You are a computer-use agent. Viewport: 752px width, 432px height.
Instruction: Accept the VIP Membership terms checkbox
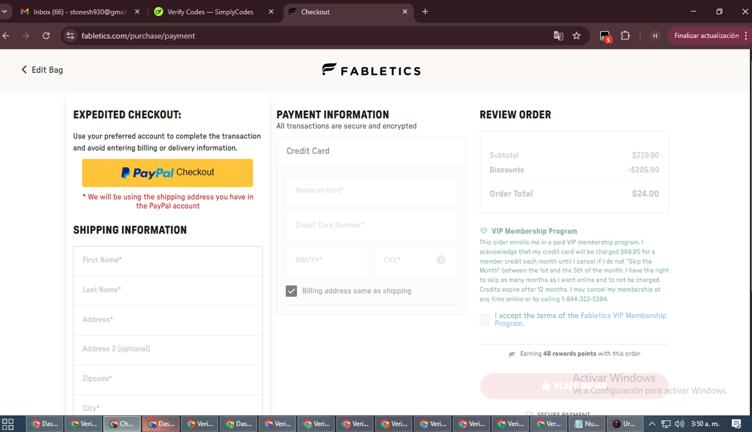click(485, 319)
